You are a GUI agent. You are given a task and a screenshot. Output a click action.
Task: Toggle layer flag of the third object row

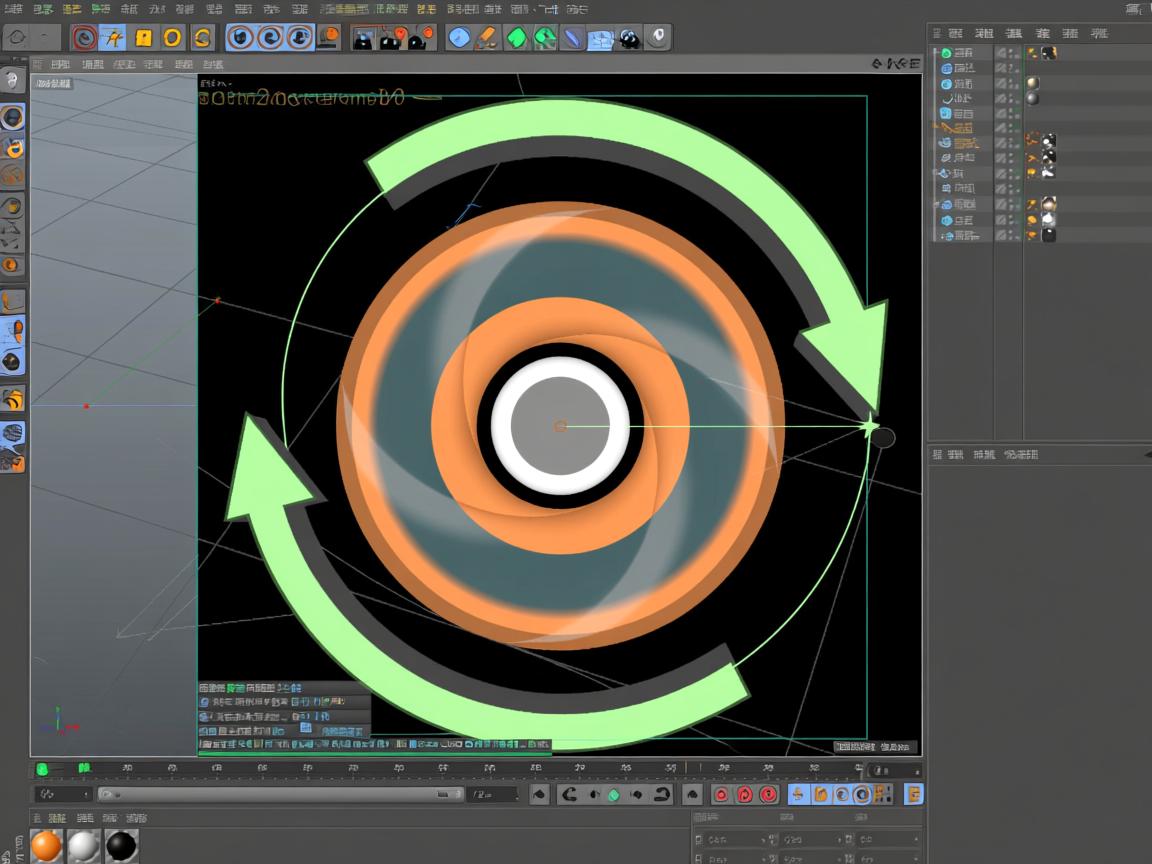pyautogui.click(x=1002, y=84)
